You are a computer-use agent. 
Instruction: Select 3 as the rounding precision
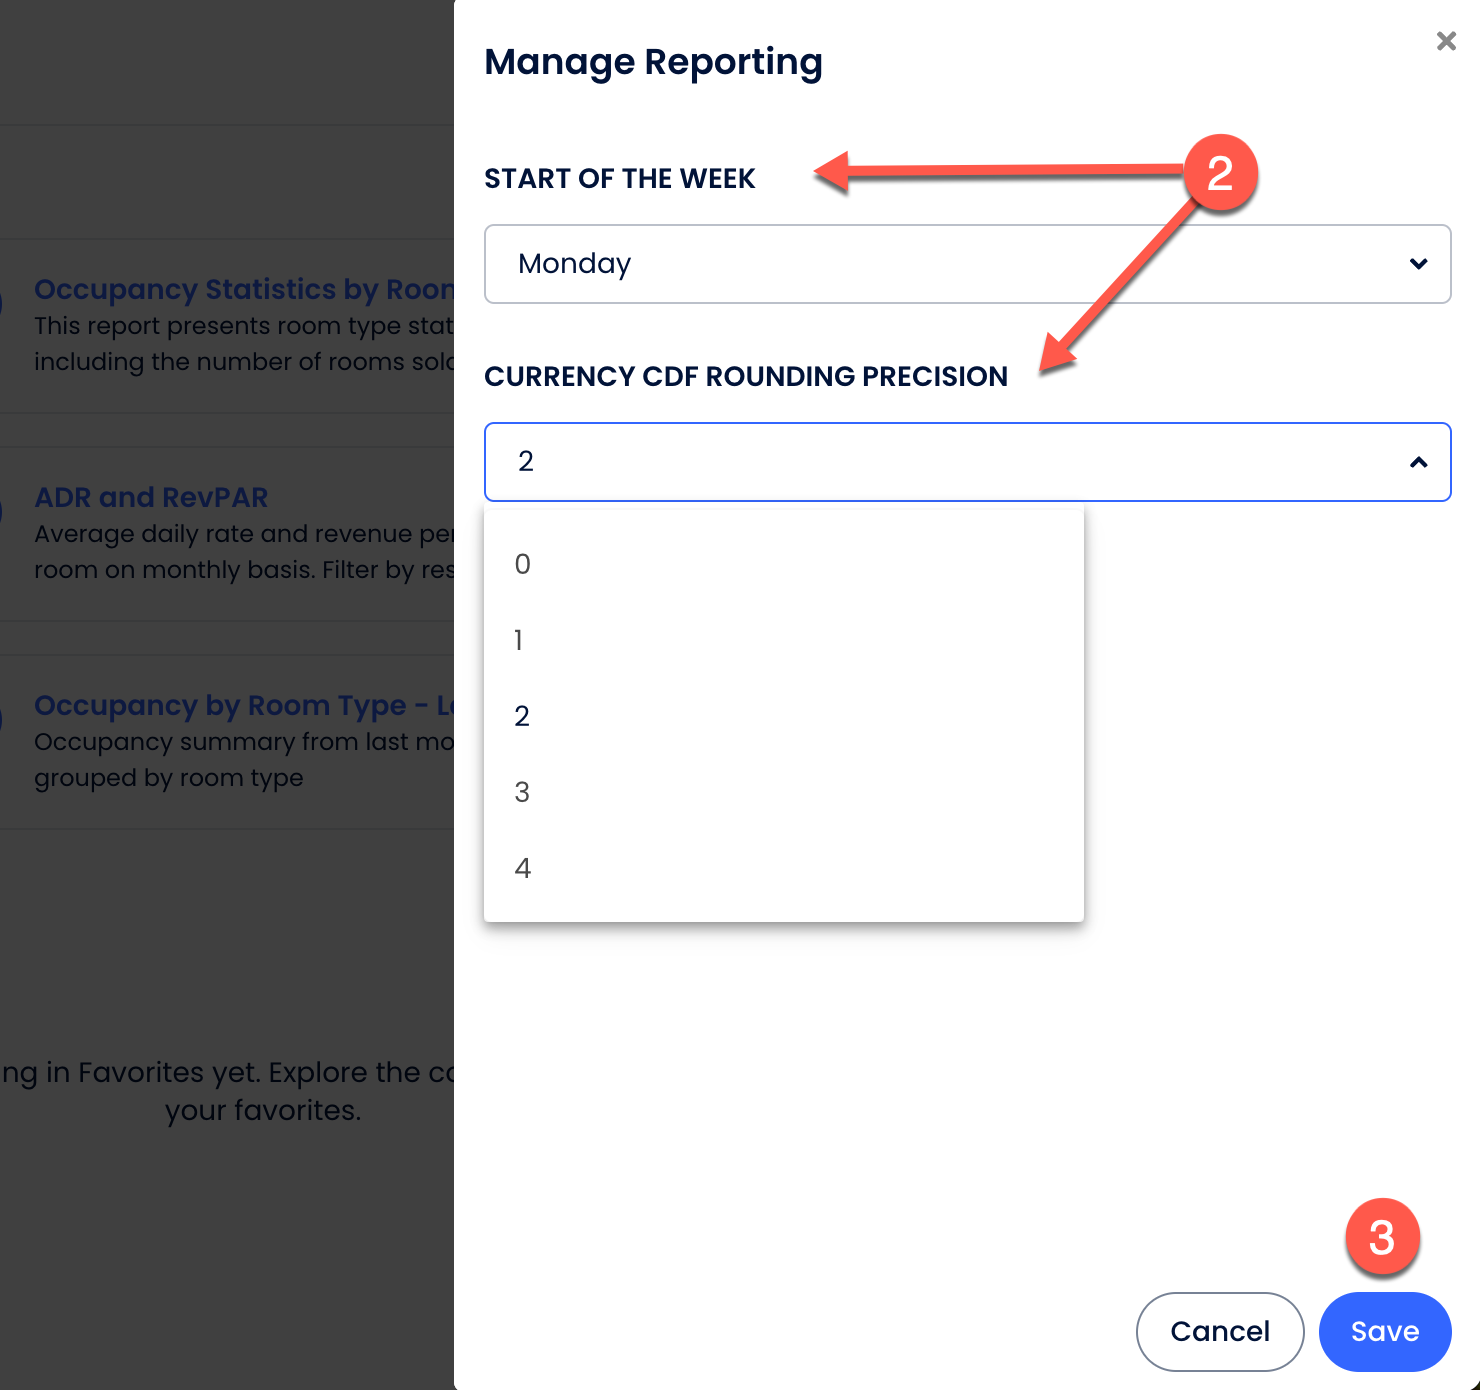522,792
